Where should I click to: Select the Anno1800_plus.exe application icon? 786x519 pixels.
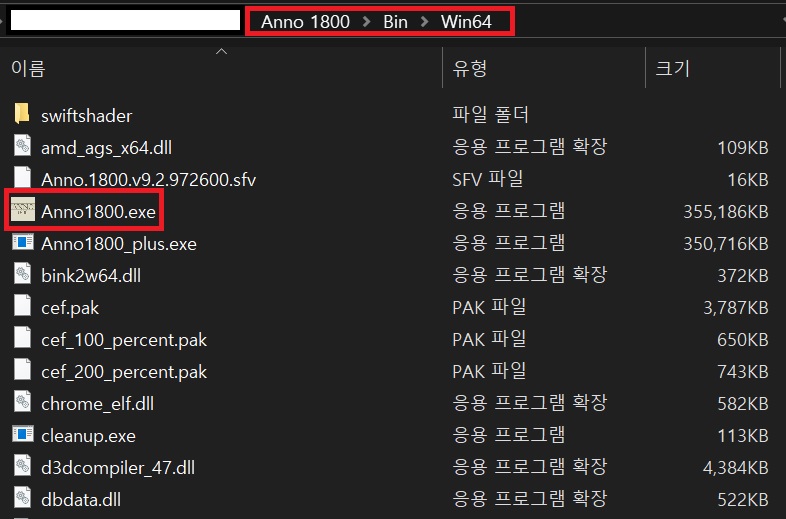(23, 242)
